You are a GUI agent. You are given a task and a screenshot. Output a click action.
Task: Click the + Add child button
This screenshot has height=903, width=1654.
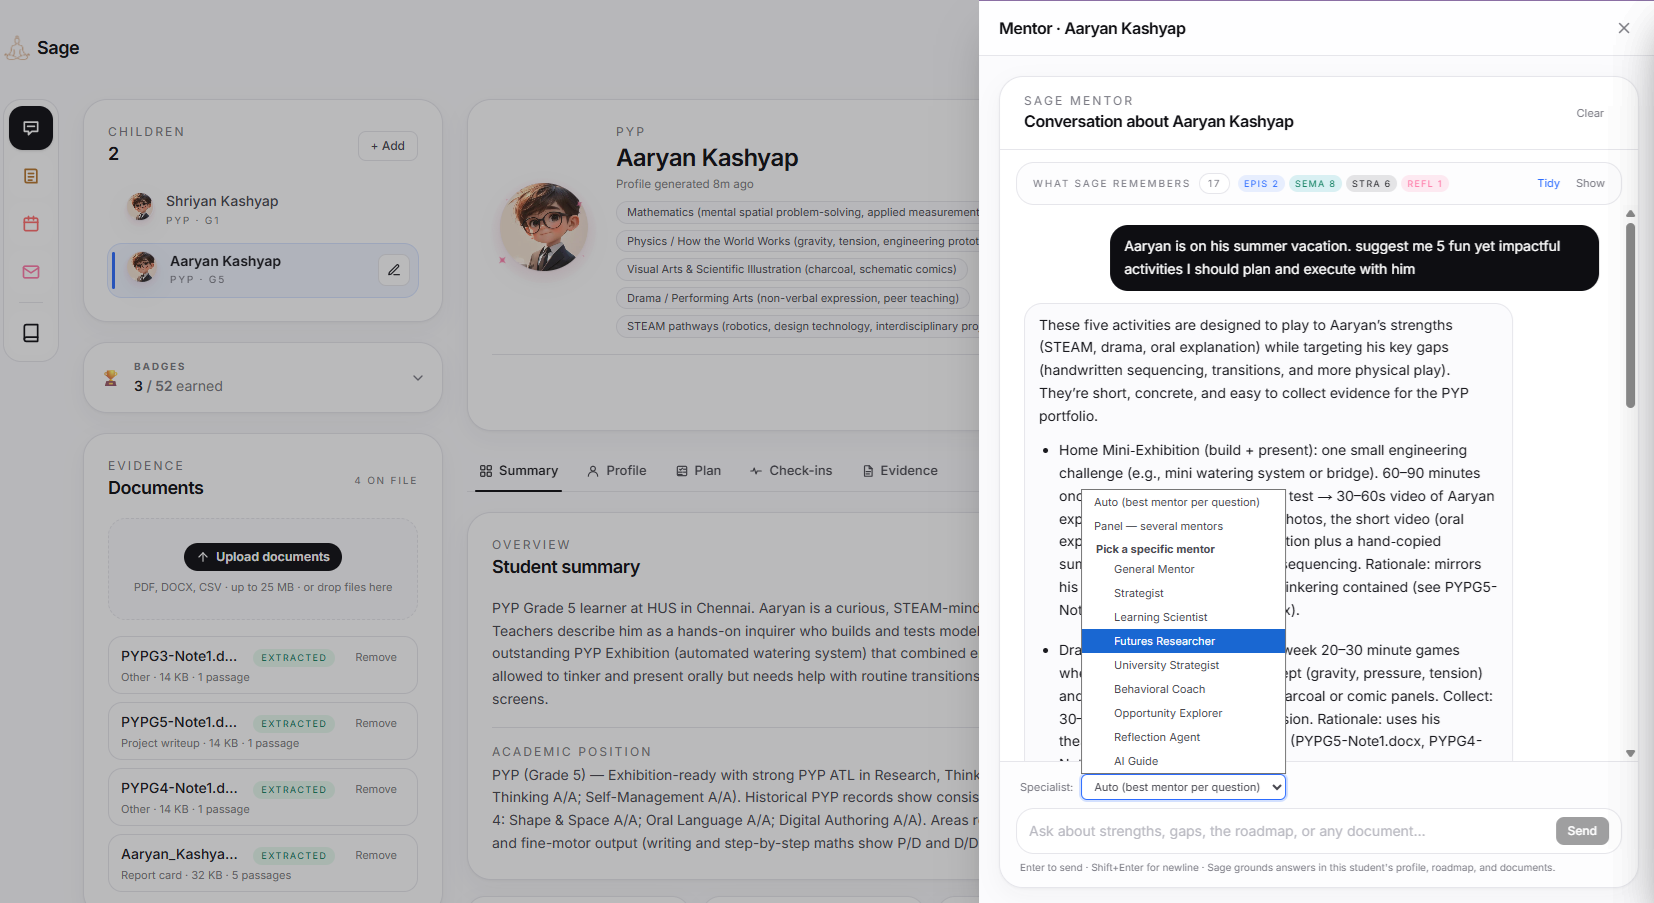pos(388,146)
